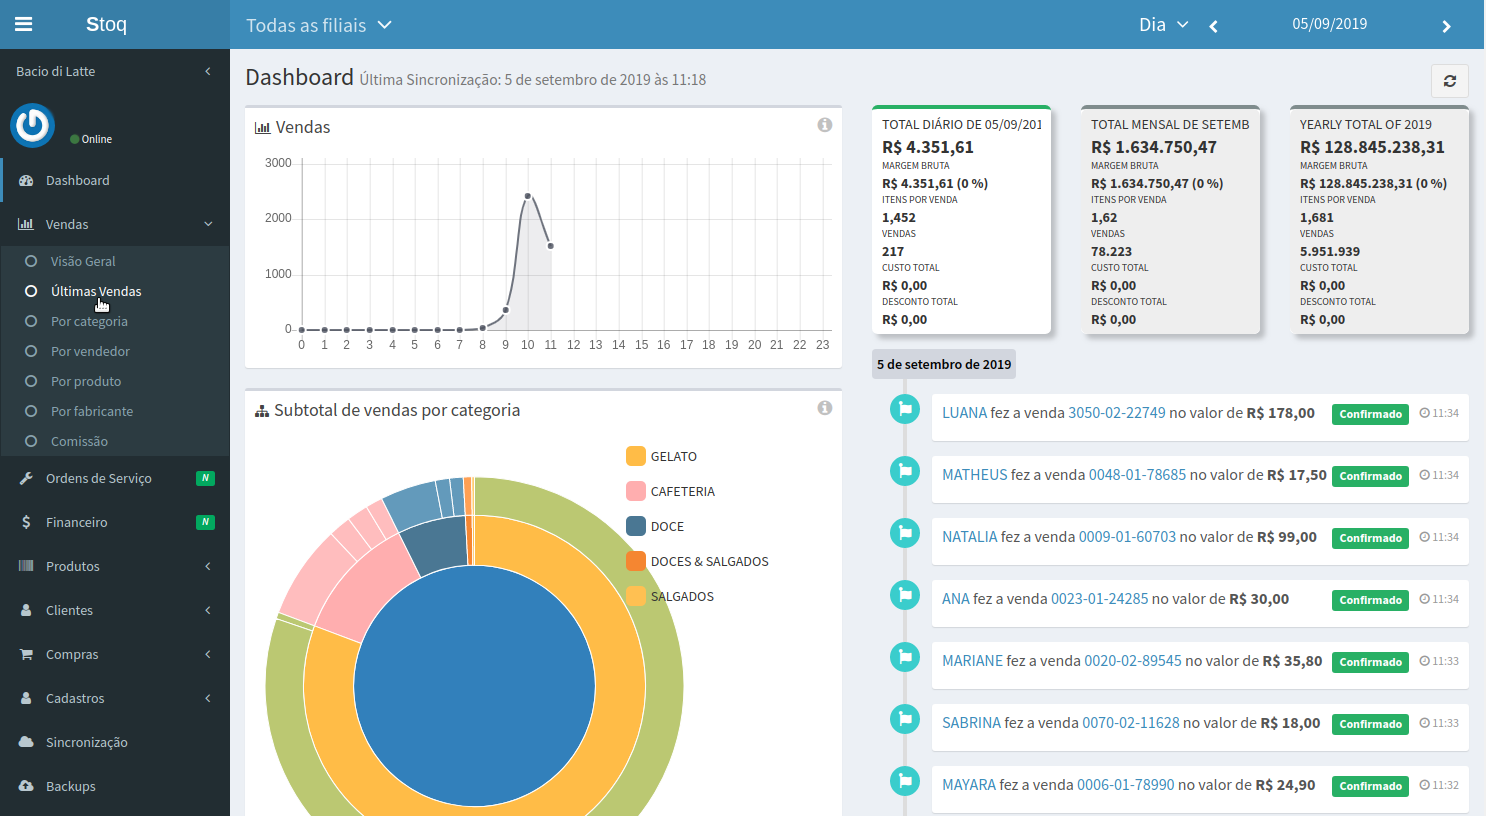Click flag icon beside MARIANE sale

click(905, 657)
